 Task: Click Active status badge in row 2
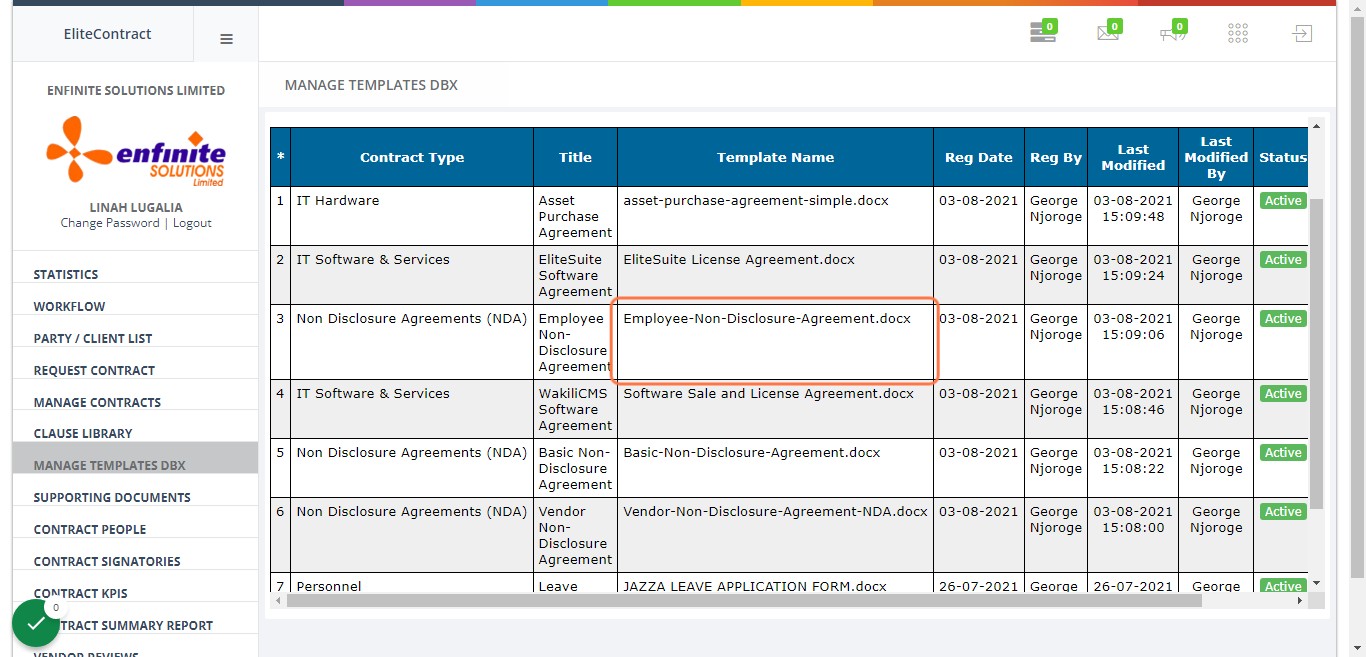pyautogui.click(x=1282, y=260)
